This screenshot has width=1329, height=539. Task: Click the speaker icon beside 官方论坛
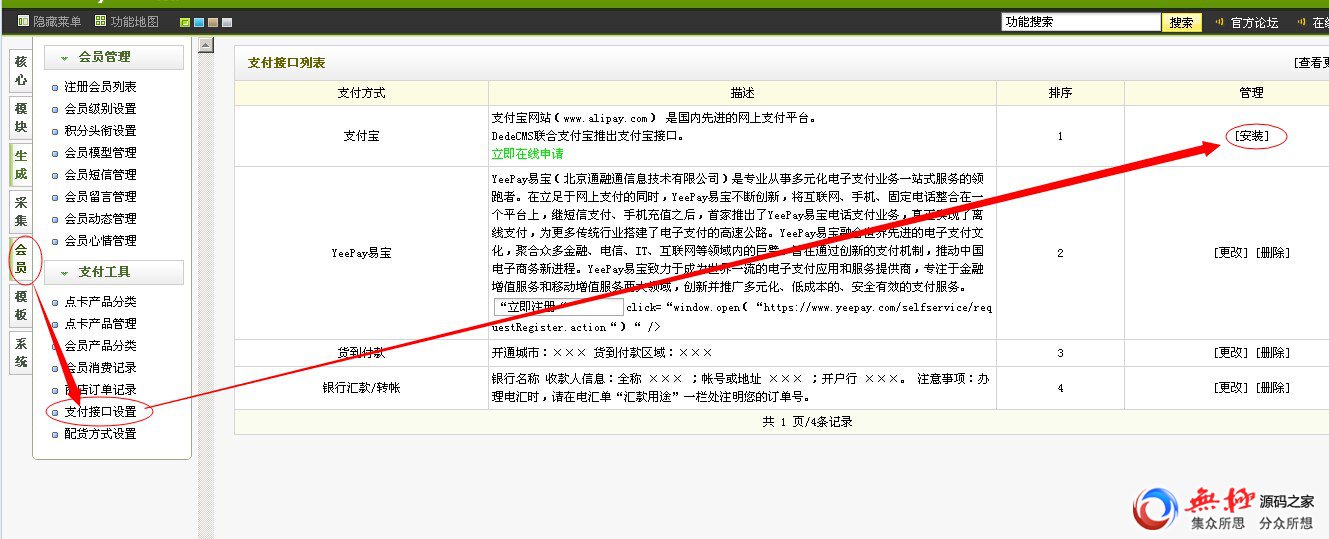[x=1219, y=22]
